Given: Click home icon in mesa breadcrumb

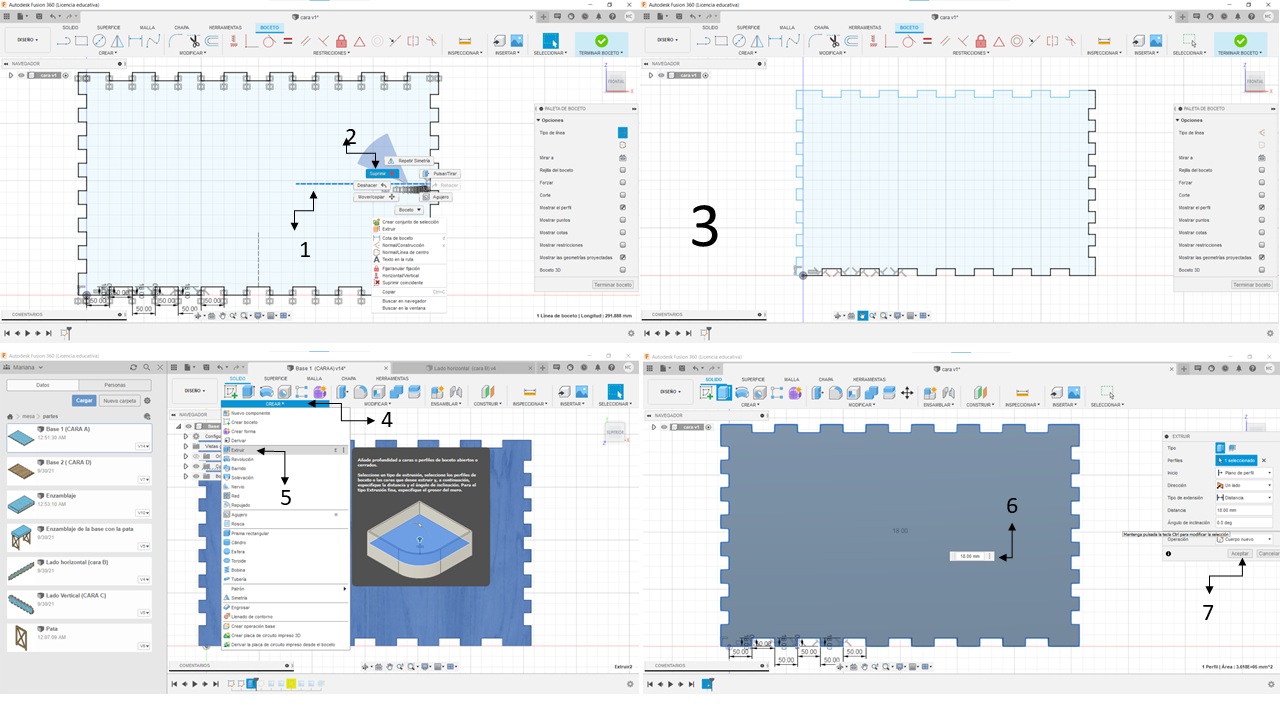Looking at the screenshot, I should (x=11, y=417).
